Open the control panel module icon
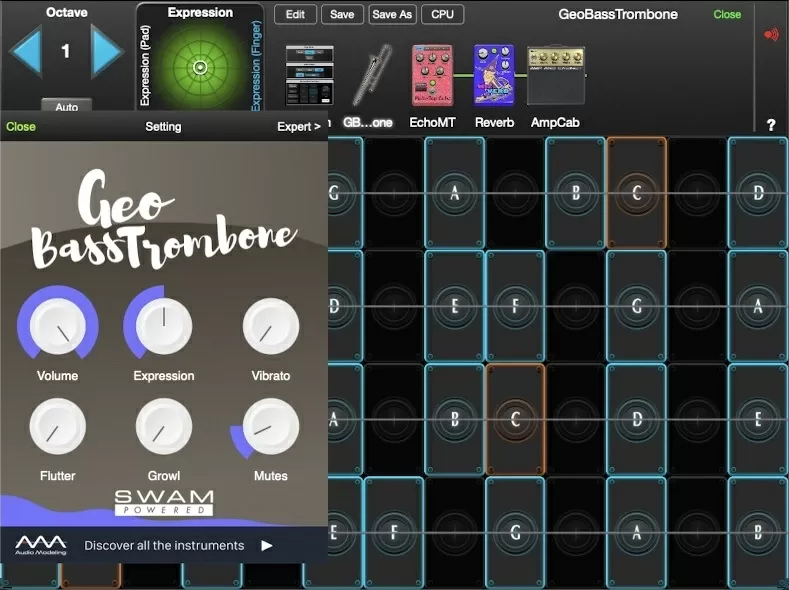 click(309, 75)
